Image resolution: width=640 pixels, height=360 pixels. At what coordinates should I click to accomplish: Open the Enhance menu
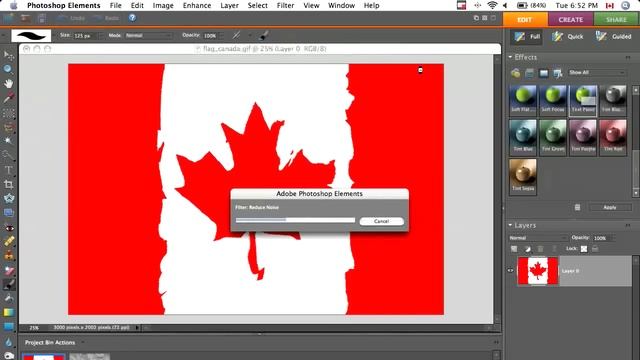click(x=197, y=5)
